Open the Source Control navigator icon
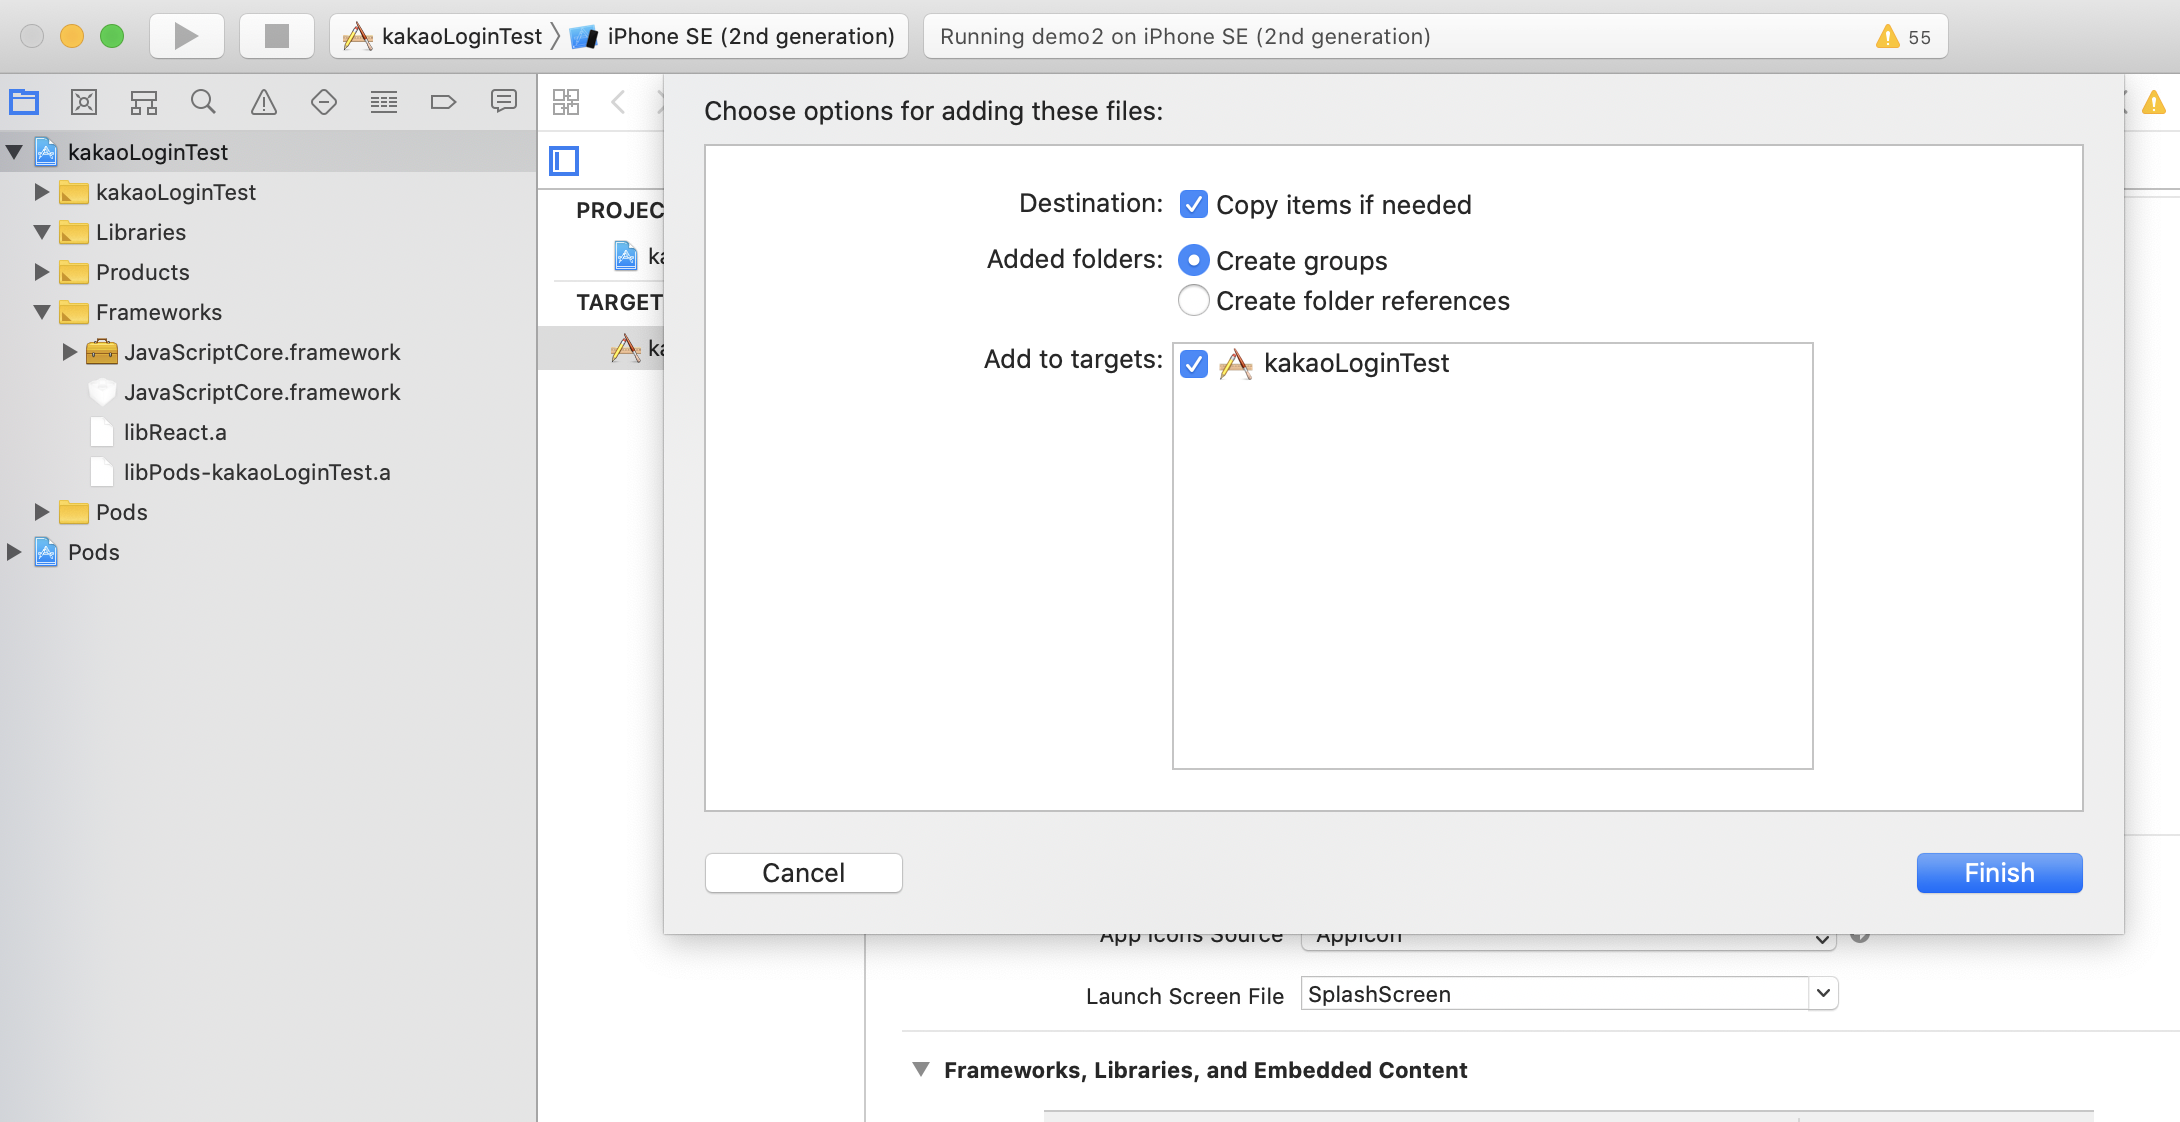 pyautogui.click(x=84, y=102)
